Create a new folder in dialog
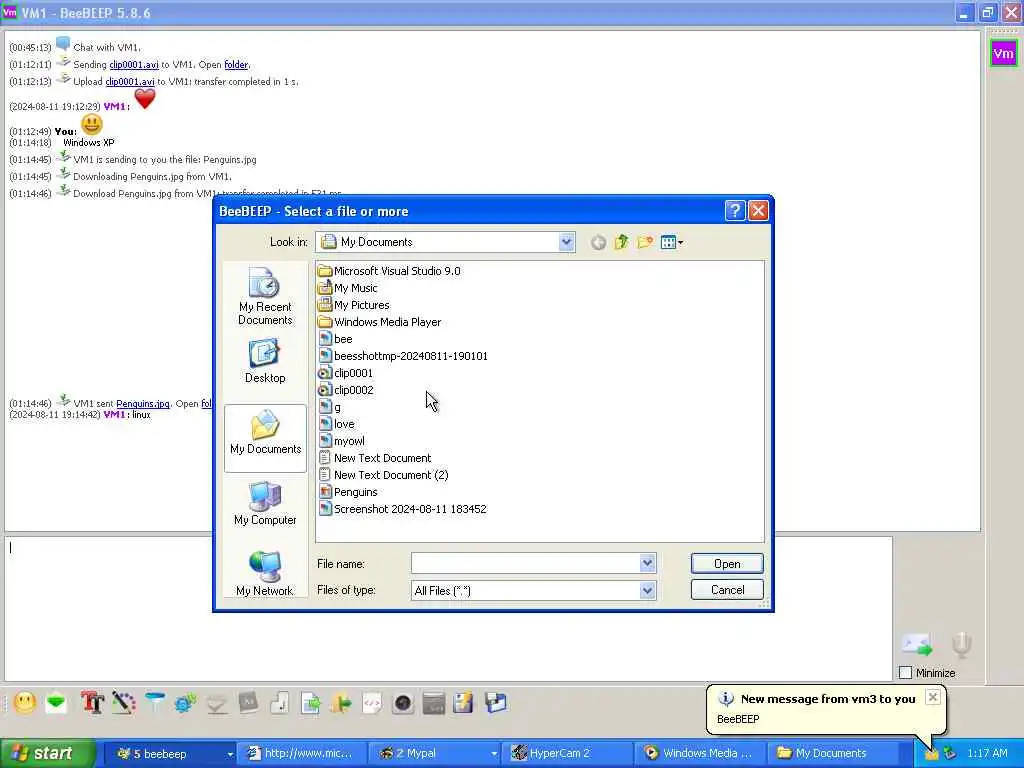Screen dimensions: 1024x768 (x=645, y=242)
